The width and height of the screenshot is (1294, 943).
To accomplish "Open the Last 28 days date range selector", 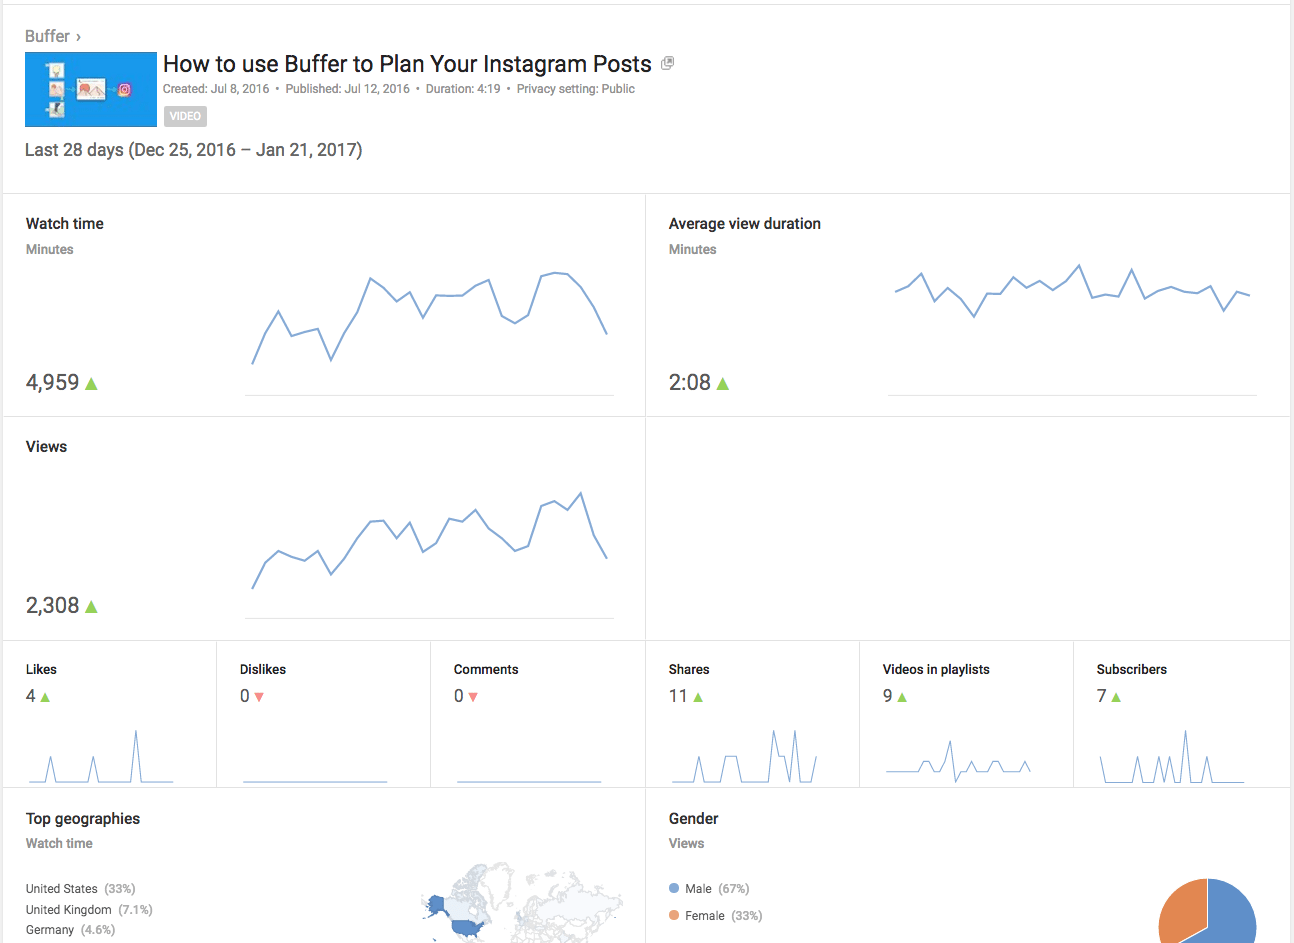I will (x=193, y=149).
